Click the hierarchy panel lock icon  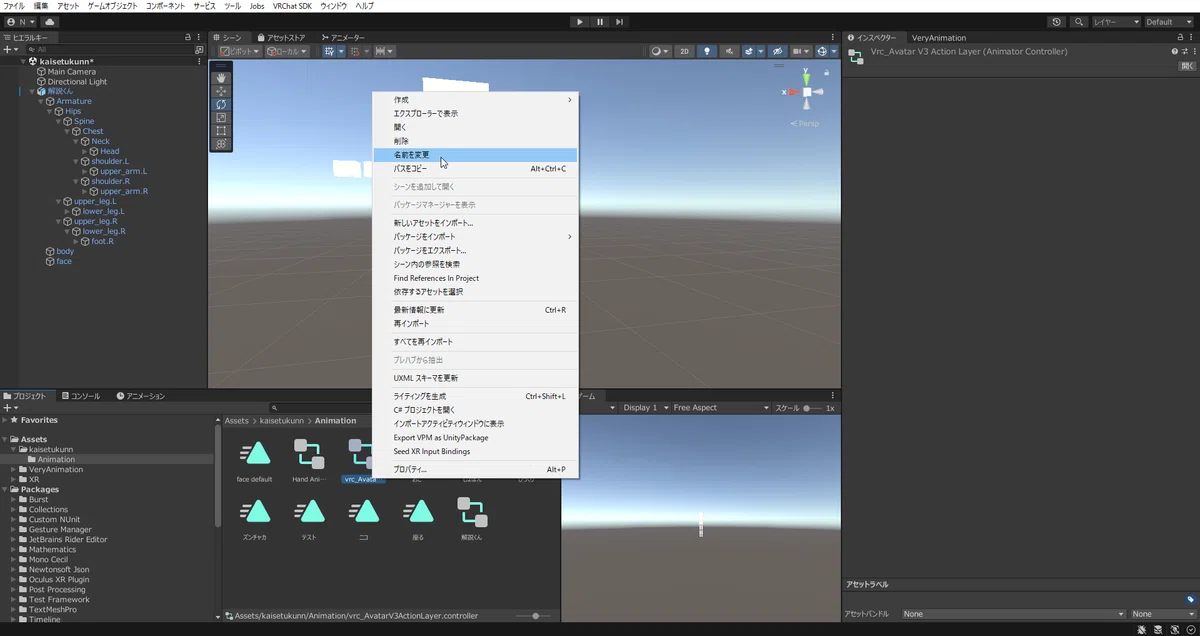(187, 37)
